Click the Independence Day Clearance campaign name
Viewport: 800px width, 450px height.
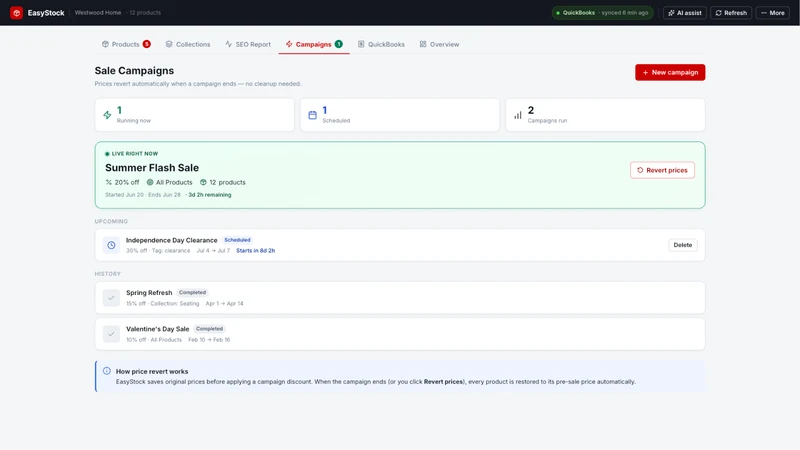pos(171,240)
